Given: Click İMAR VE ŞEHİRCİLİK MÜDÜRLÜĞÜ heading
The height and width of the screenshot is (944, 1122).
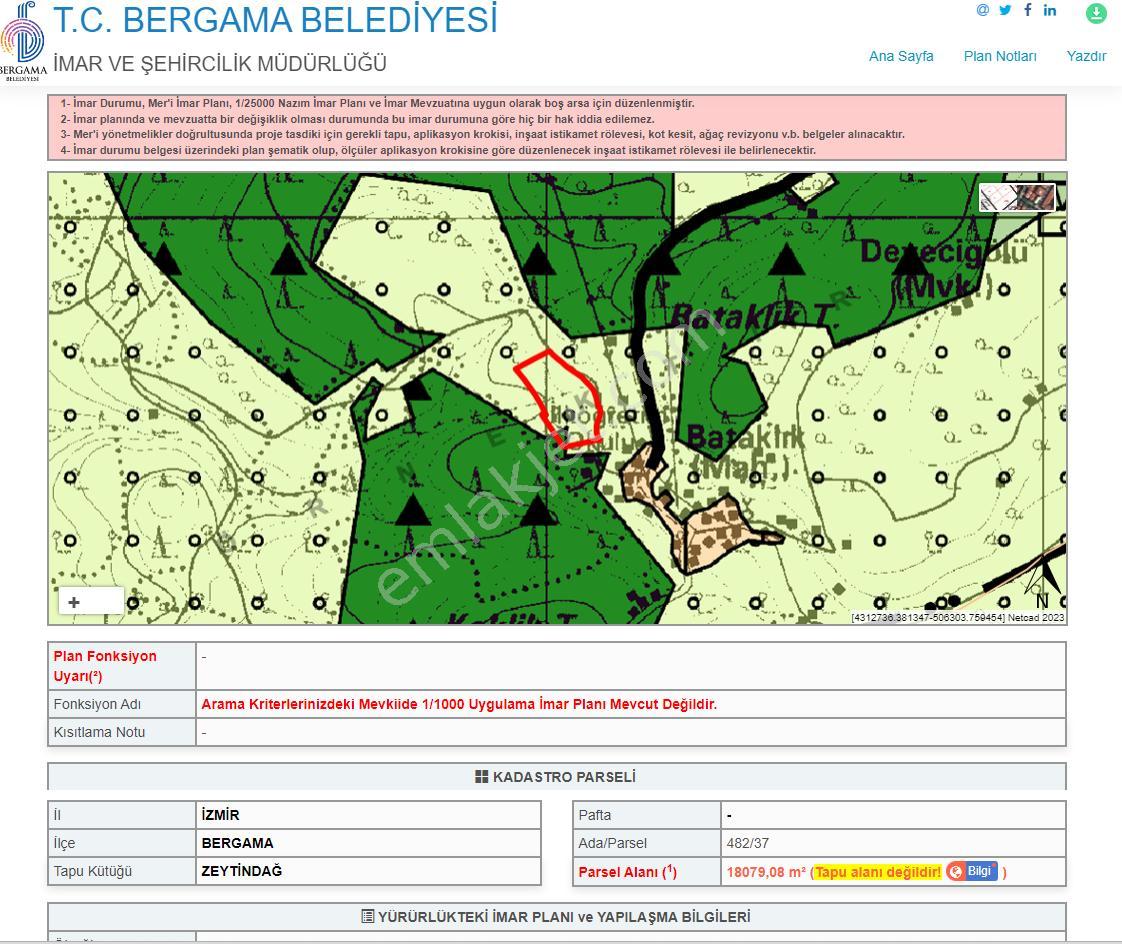Looking at the screenshot, I should click(220, 64).
